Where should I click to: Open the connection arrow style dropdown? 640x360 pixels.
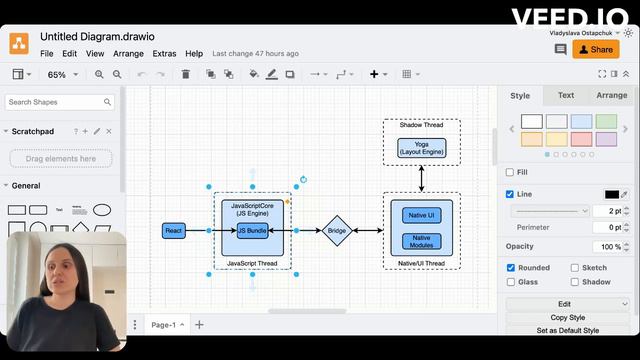coord(319,74)
